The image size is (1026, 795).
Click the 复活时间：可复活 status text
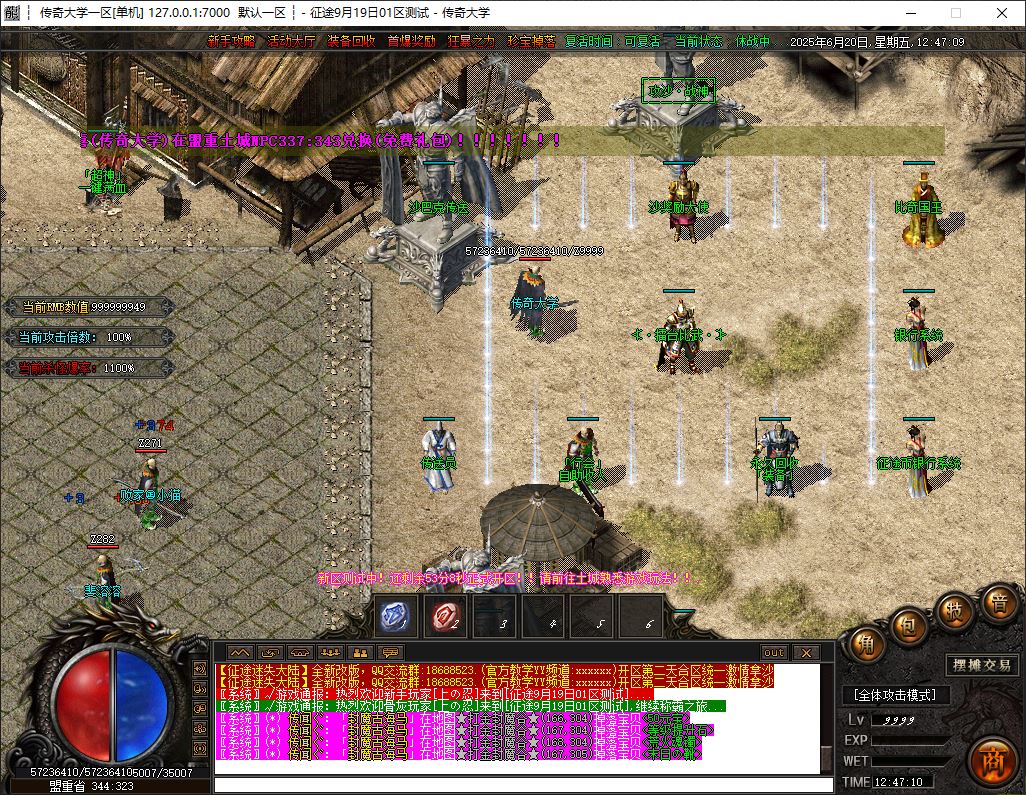click(612, 41)
